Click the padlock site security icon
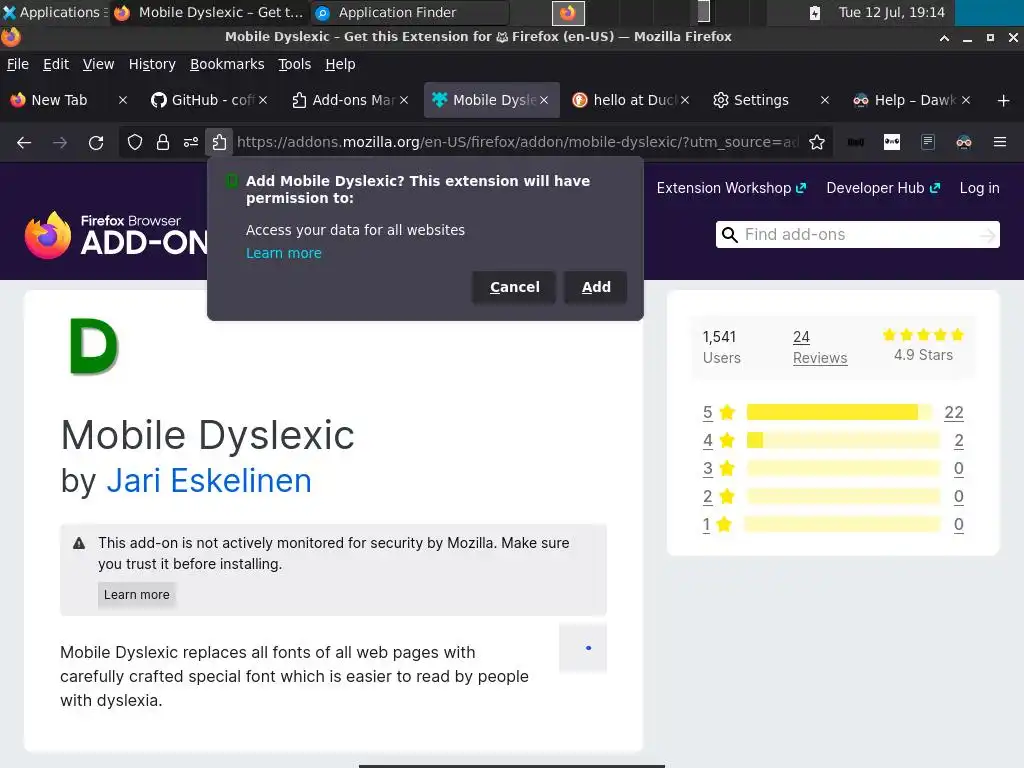This screenshot has height=768, width=1024. coord(163,142)
